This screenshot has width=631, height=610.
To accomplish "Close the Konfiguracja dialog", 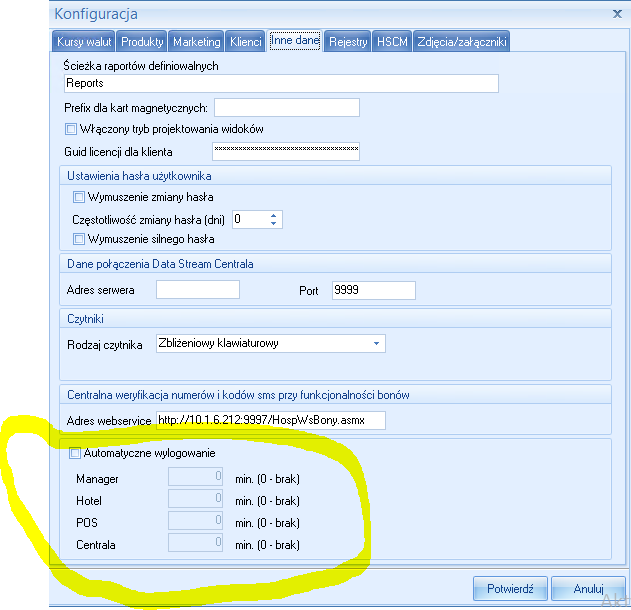I will (617, 14).
